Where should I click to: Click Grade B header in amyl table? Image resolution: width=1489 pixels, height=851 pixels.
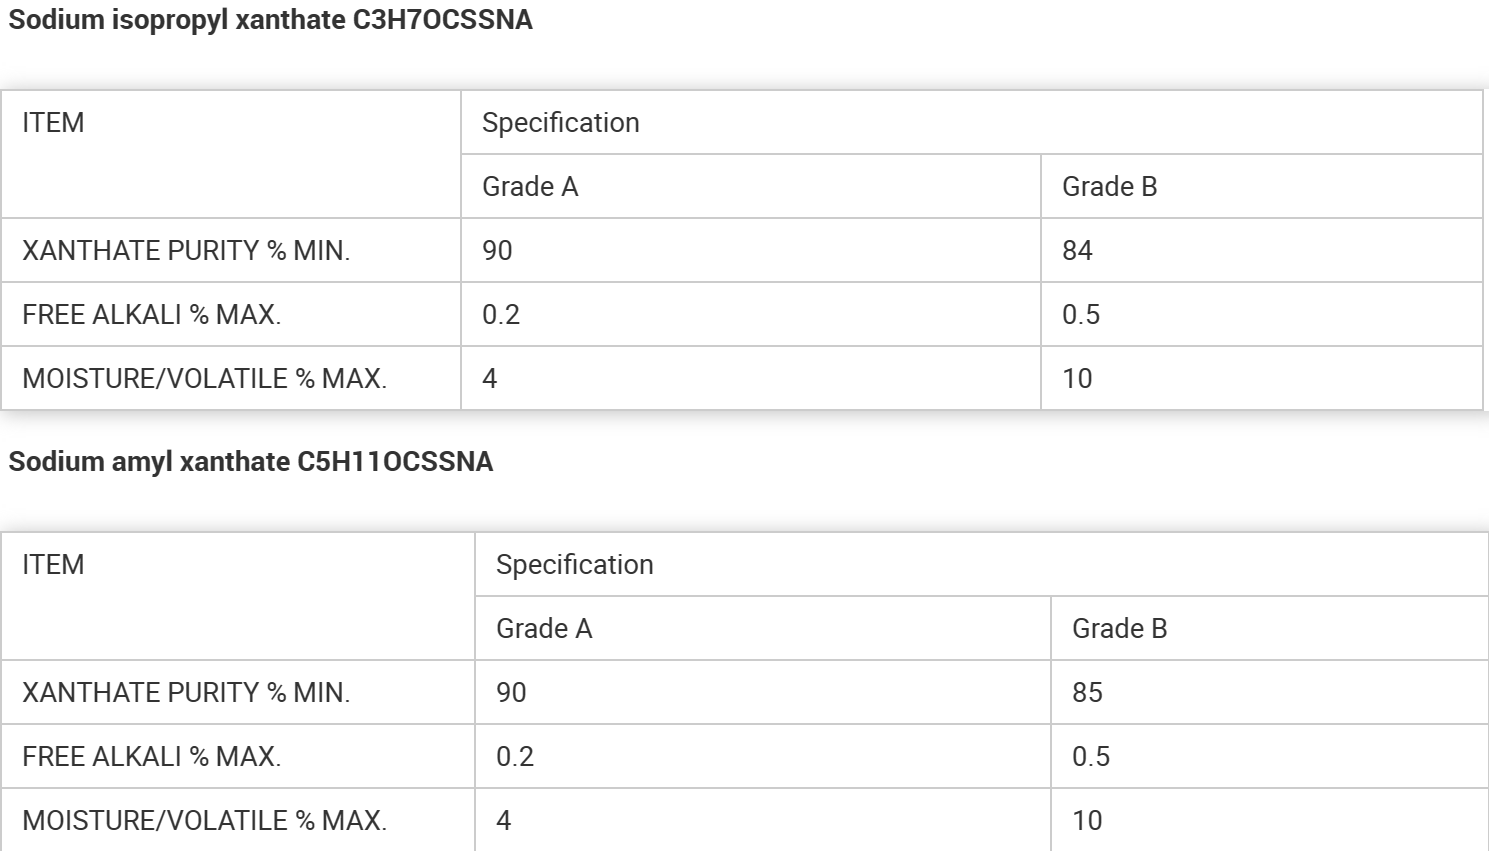pyautogui.click(x=1119, y=629)
